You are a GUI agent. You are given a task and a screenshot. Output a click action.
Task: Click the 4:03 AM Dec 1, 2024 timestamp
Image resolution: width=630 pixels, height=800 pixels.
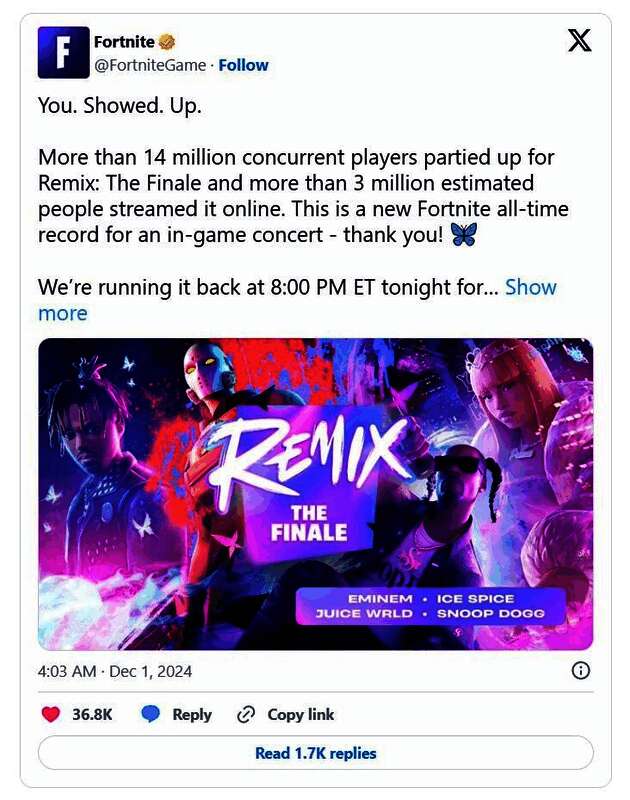[x=115, y=671]
